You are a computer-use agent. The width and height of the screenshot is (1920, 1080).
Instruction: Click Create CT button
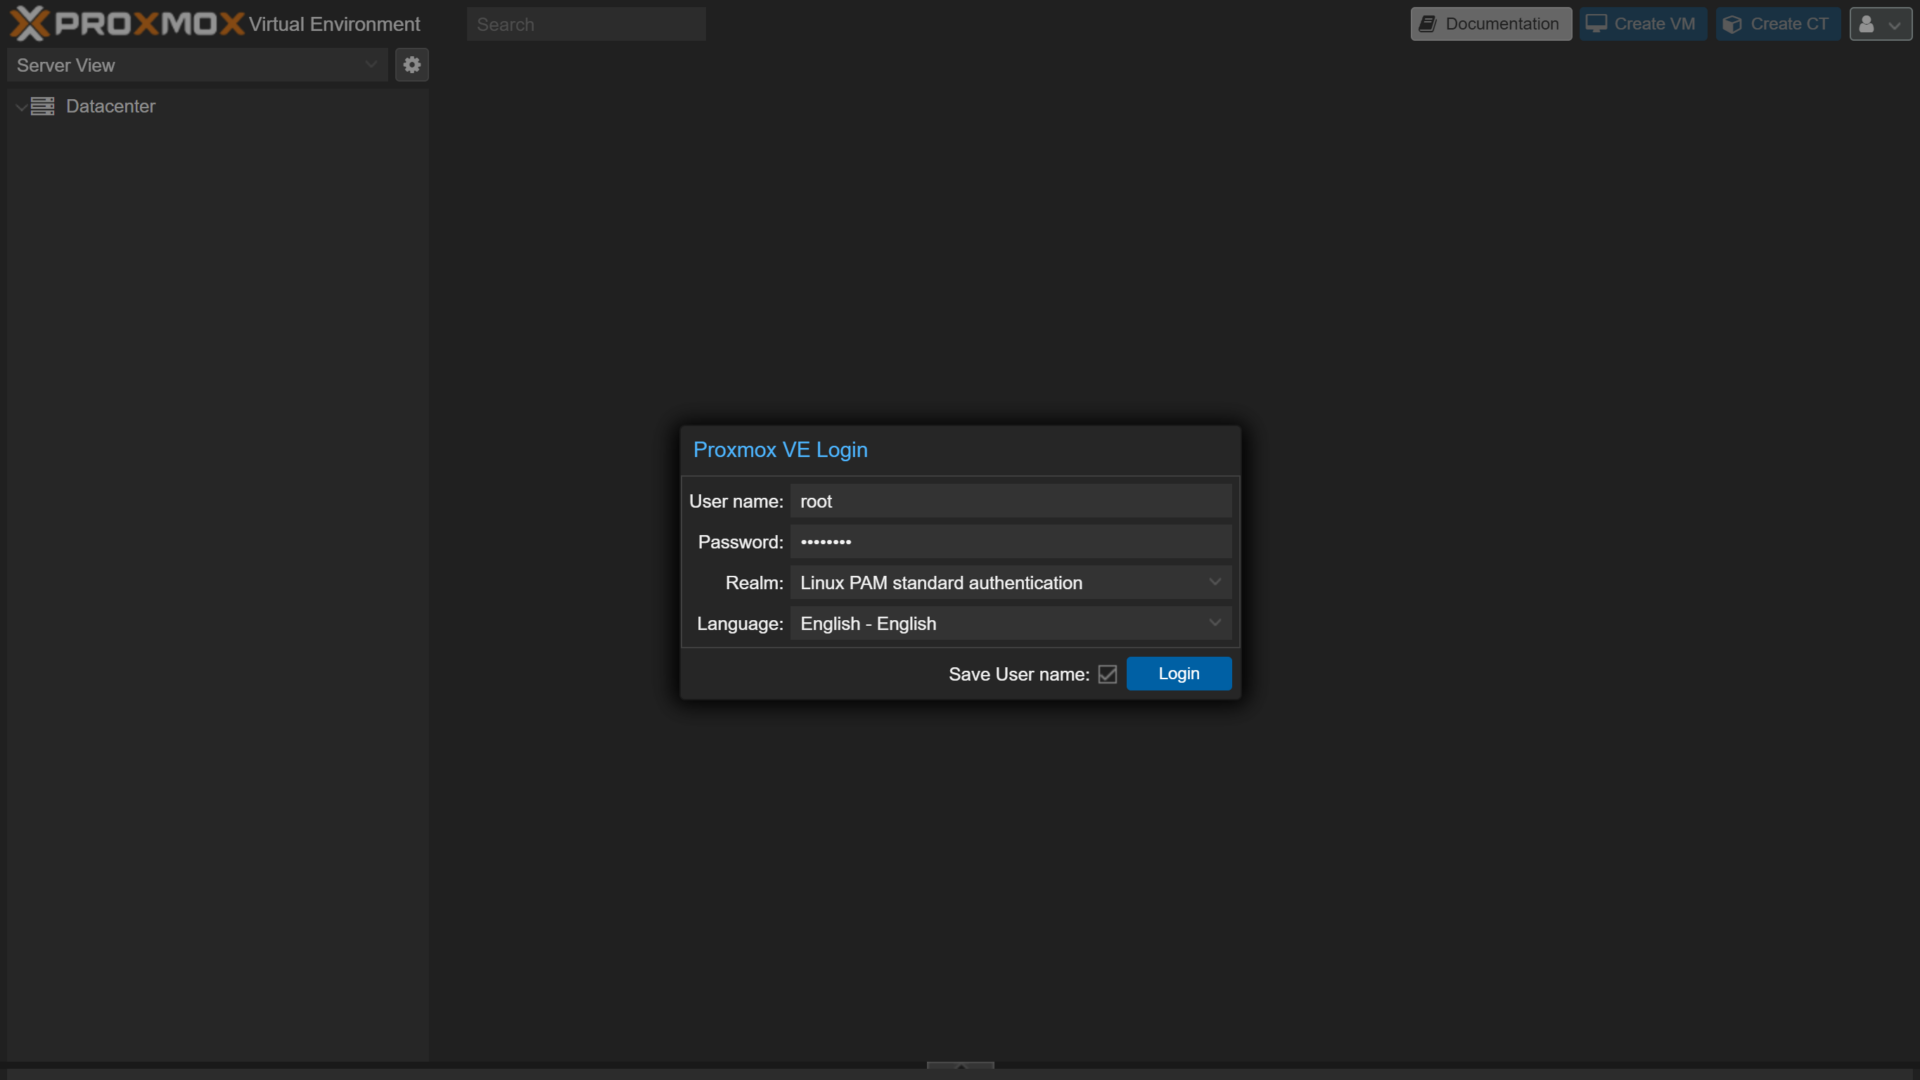click(1778, 24)
